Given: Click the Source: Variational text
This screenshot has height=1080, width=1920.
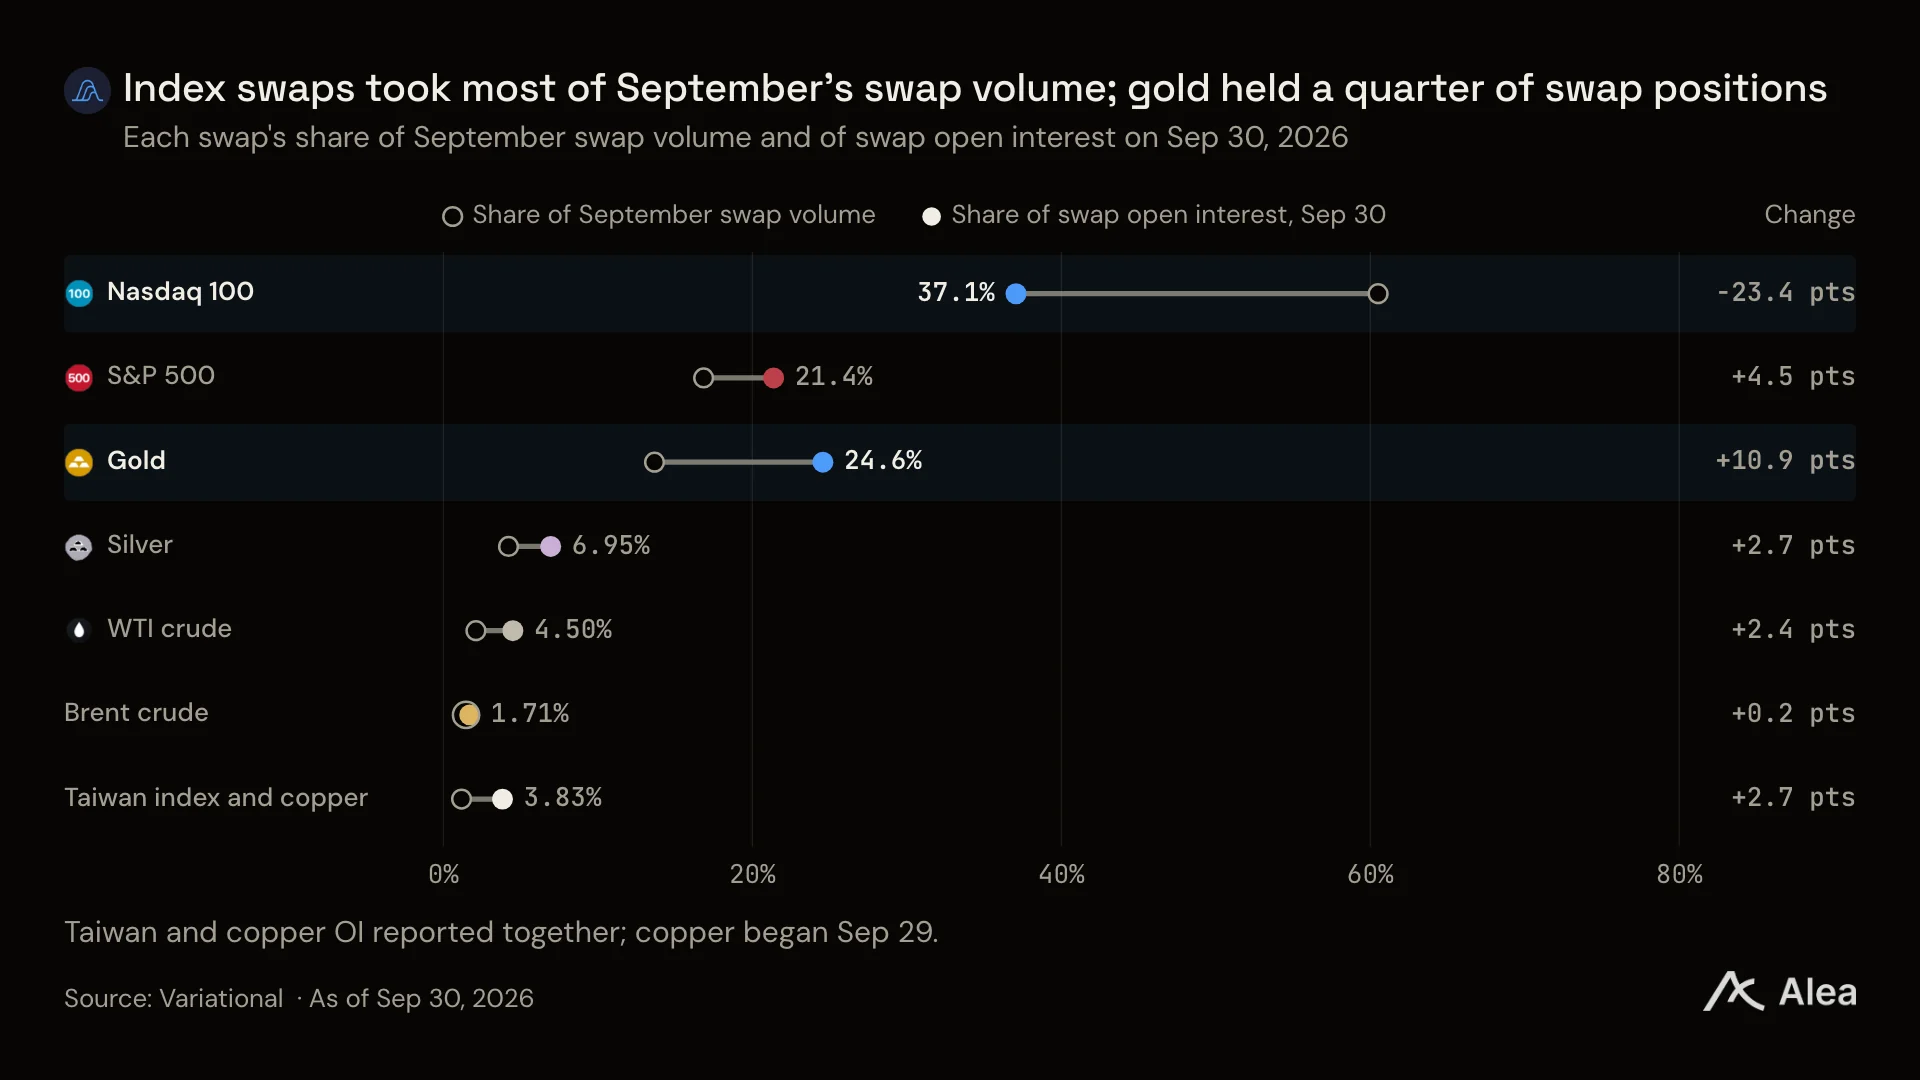Looking at the screenshot, I should [x=174, y=998].
